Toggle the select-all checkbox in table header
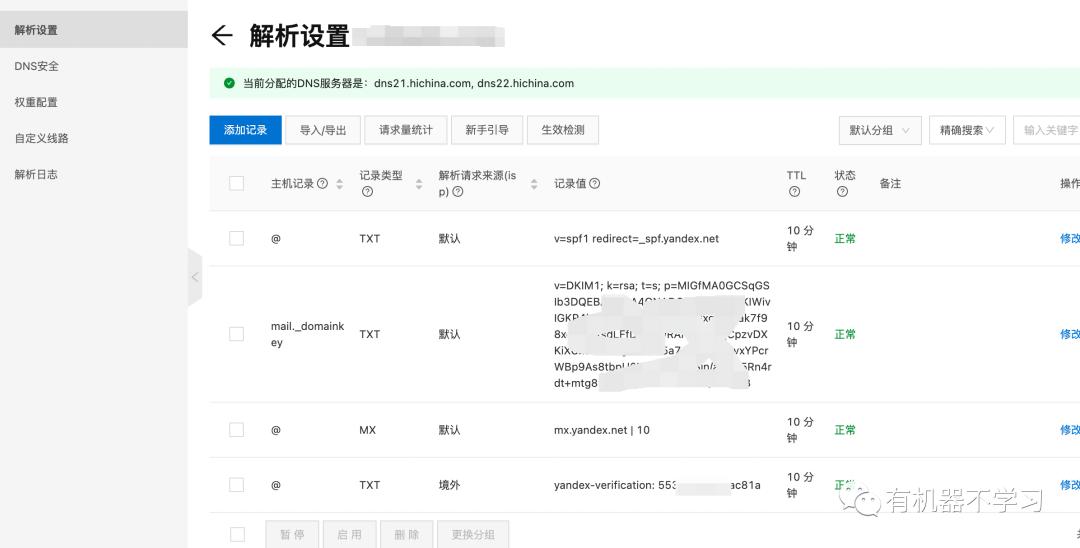The height and width of the screenshot is (548, 1080). click(x=236, y=183)
